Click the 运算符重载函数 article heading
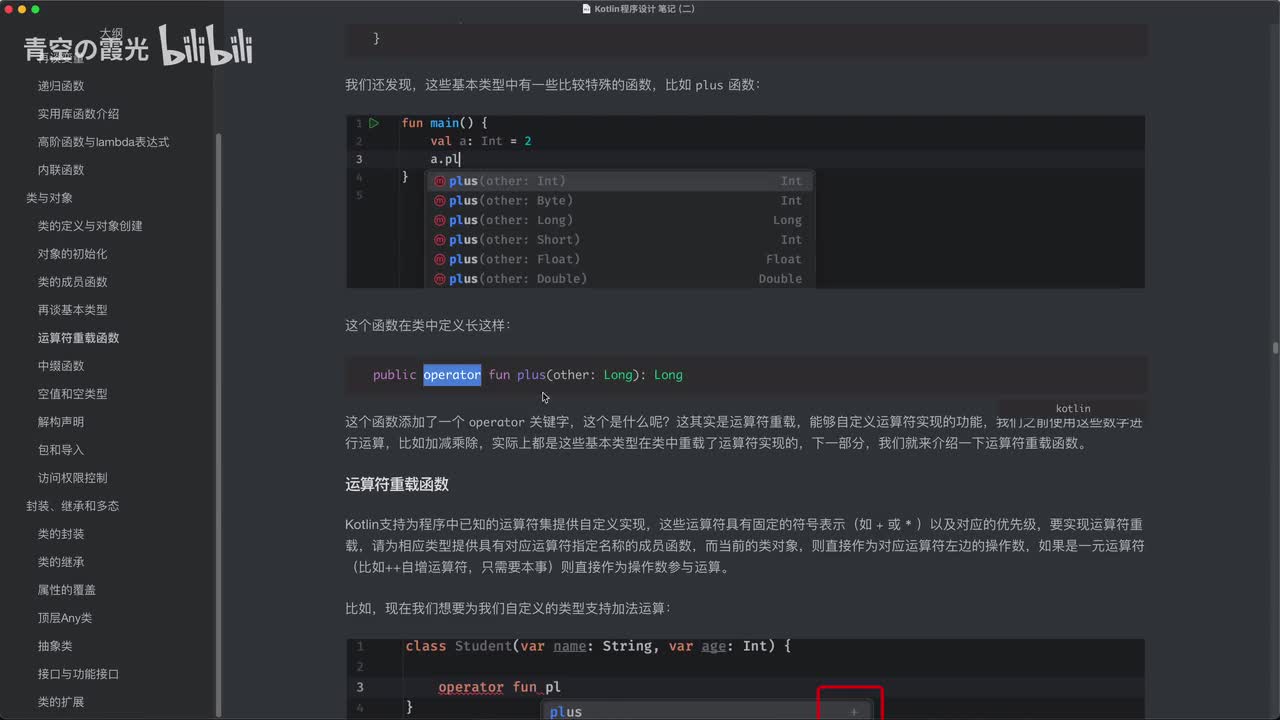Viewport: 1280px width, 720px height. [x=397, y=485]
